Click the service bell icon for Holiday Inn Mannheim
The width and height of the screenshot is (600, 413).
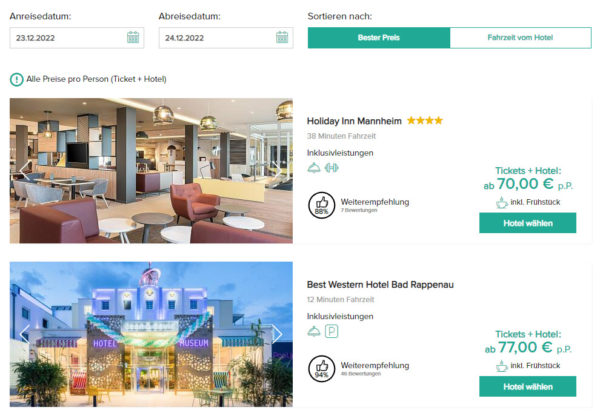[x=314, y=168]
